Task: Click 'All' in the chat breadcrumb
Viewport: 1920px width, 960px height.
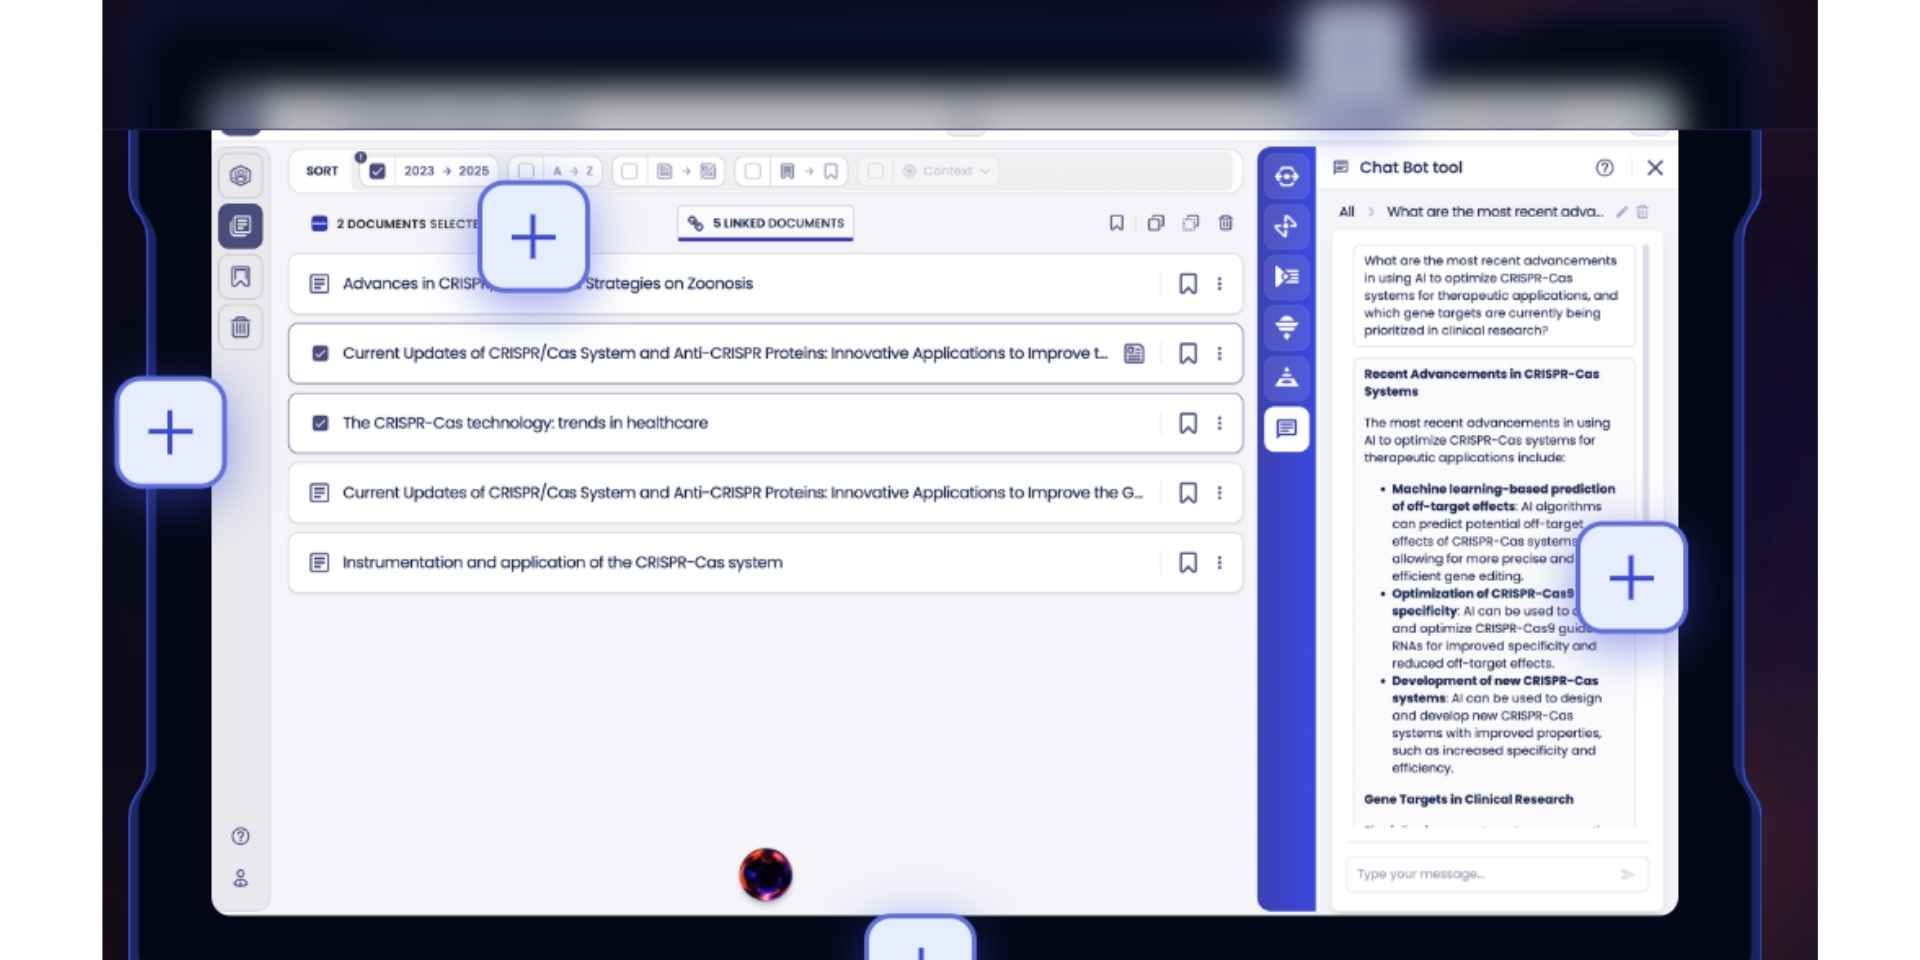Action: coord(1346,212)
